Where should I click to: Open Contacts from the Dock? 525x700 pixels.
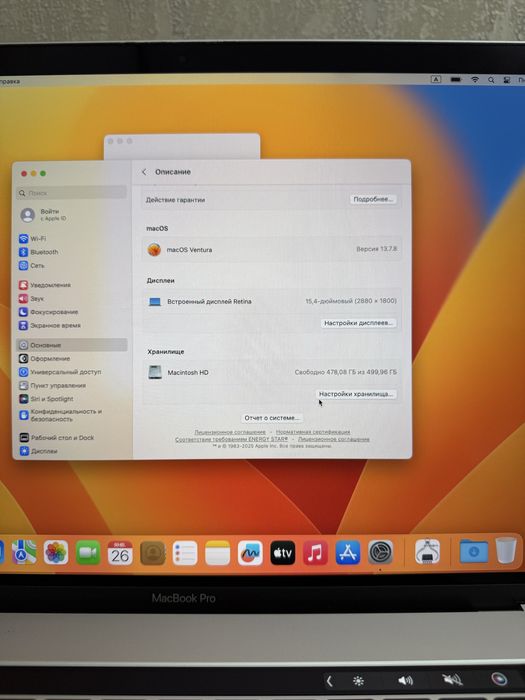coord(153,553)
